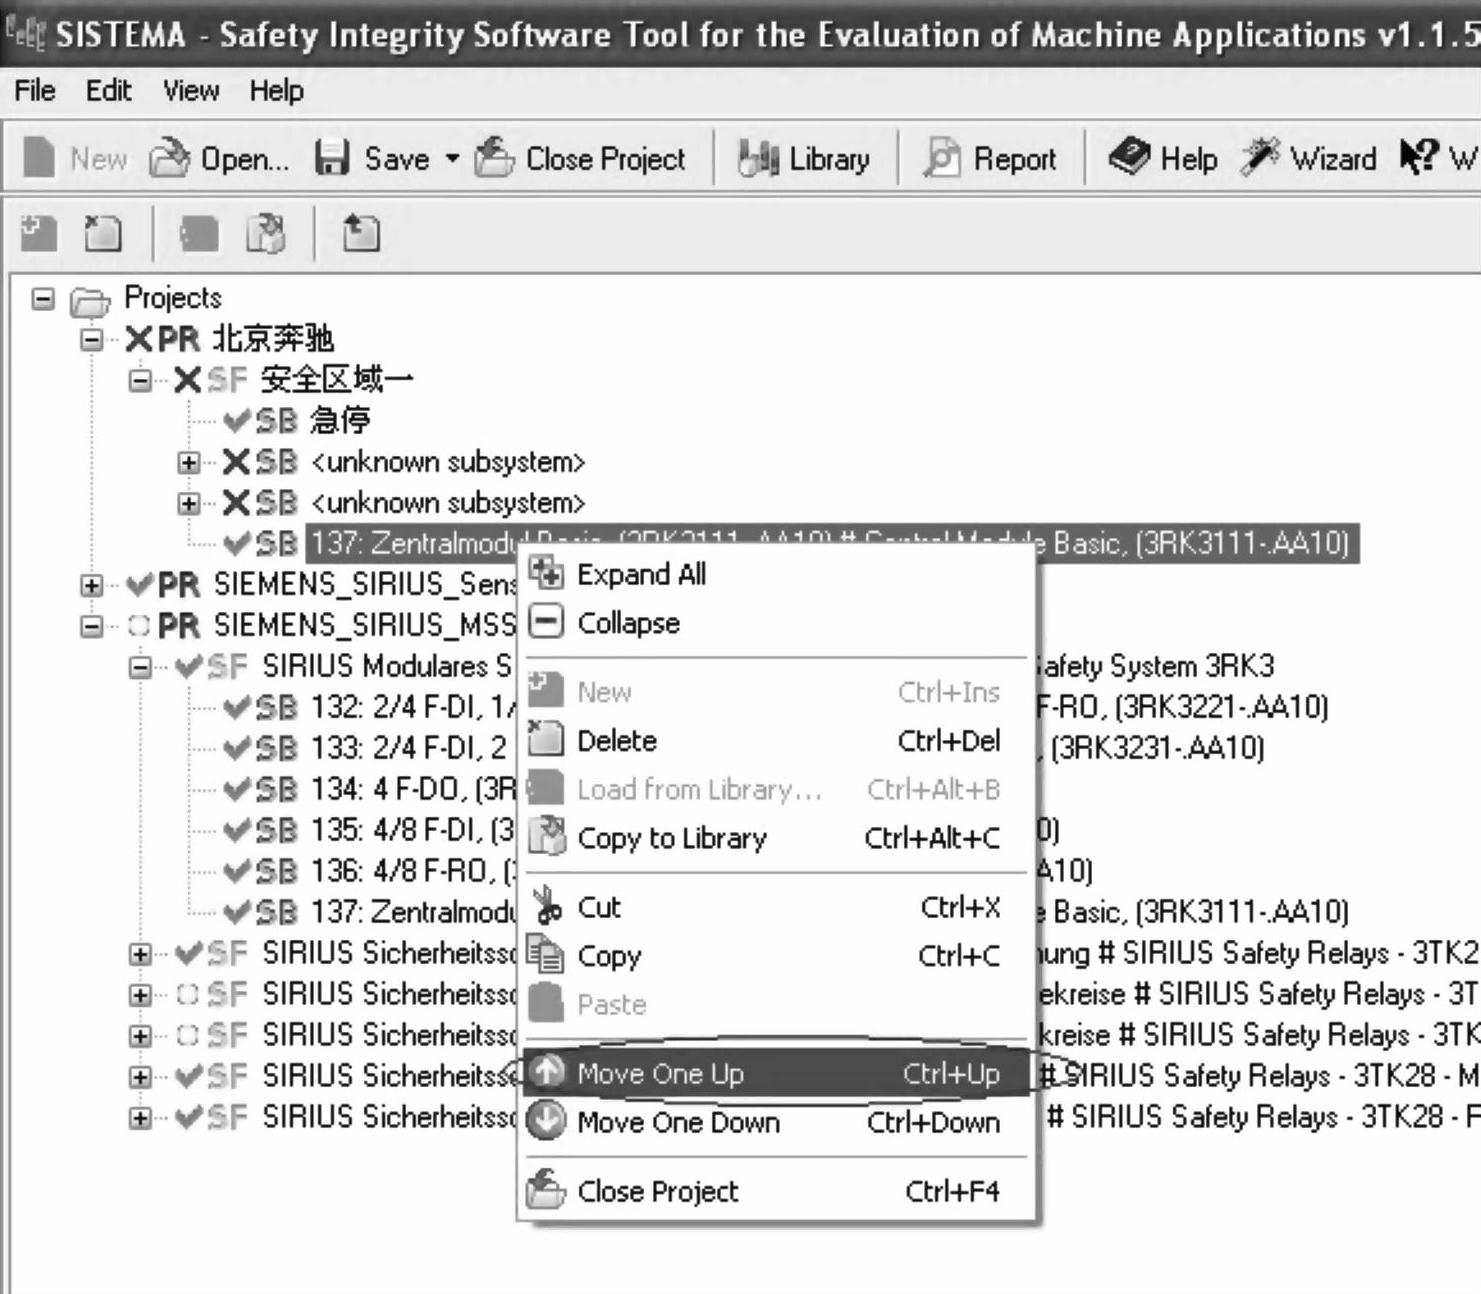Click the checkmark status icon of 急停
1481x1294 pixels.
click(236, 421)
